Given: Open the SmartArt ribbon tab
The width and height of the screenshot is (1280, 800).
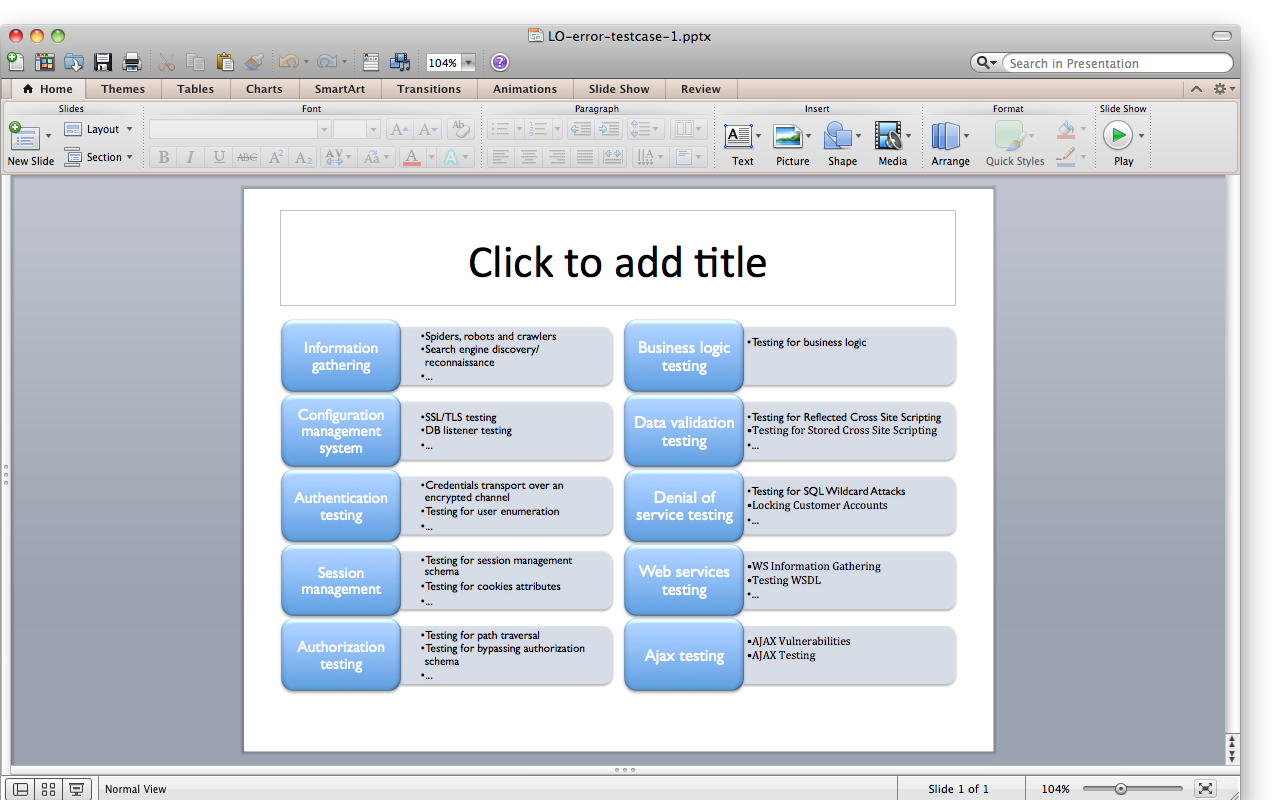Looking at the screenshot, I should (x=340, y=89).
